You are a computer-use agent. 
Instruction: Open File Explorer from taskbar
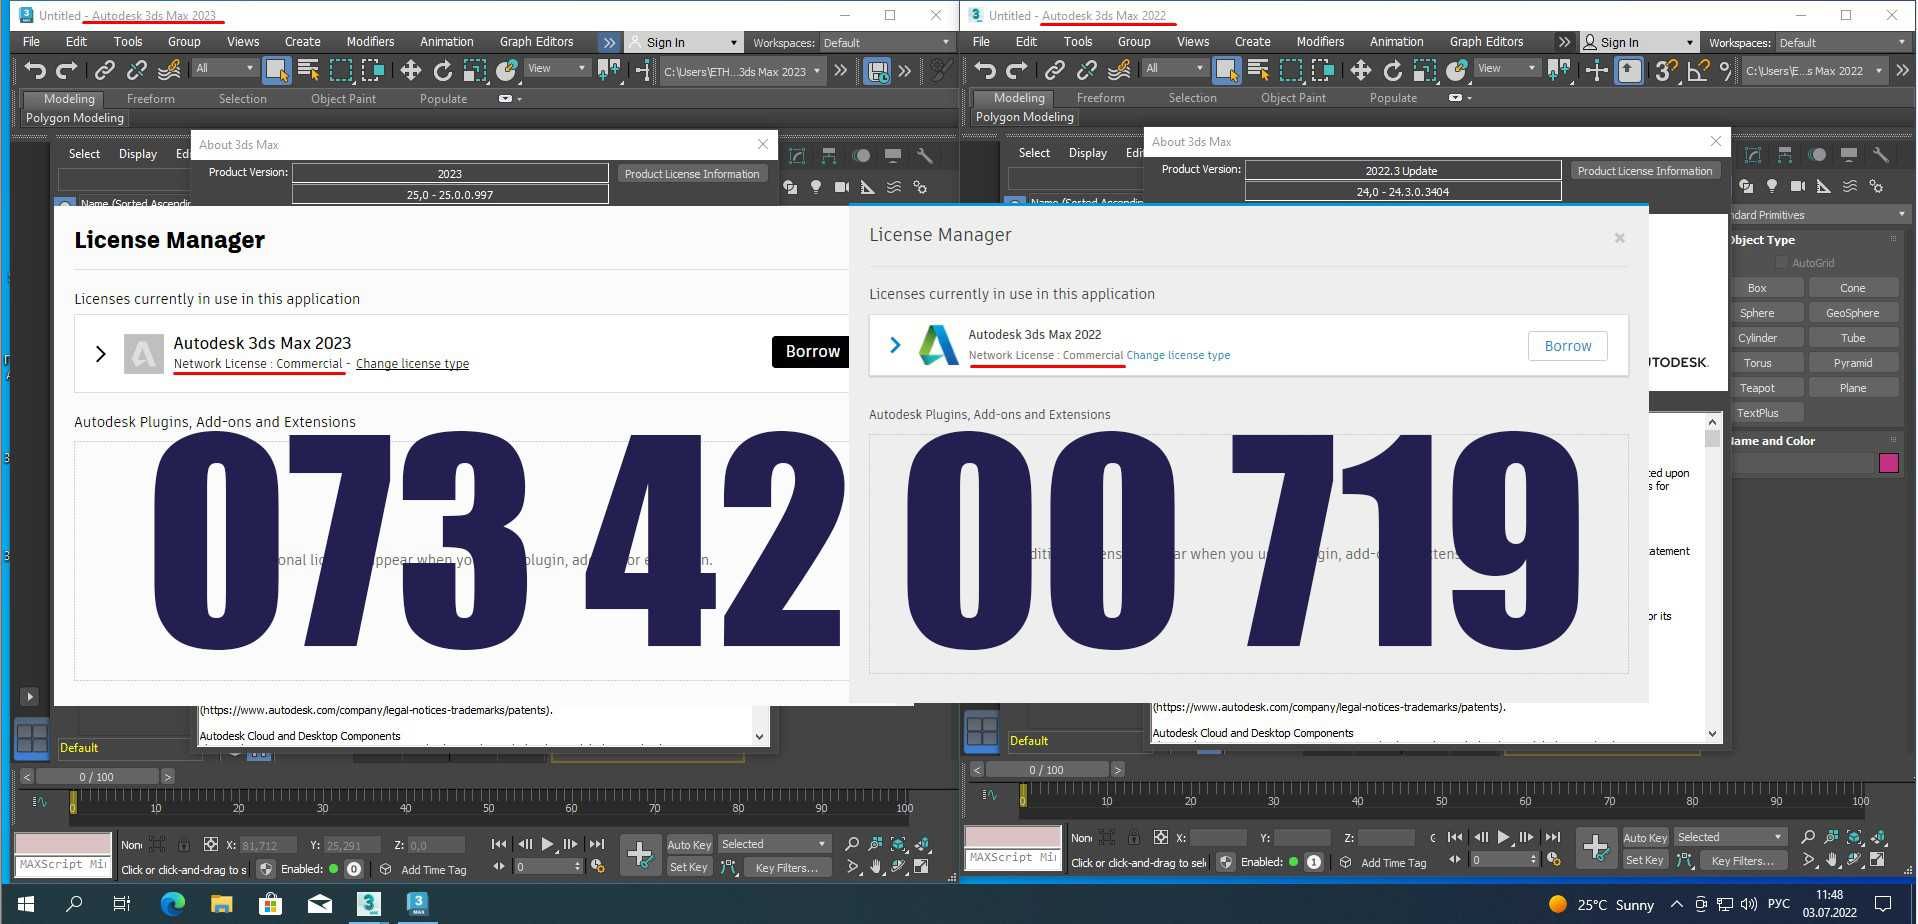click(222, 904)
